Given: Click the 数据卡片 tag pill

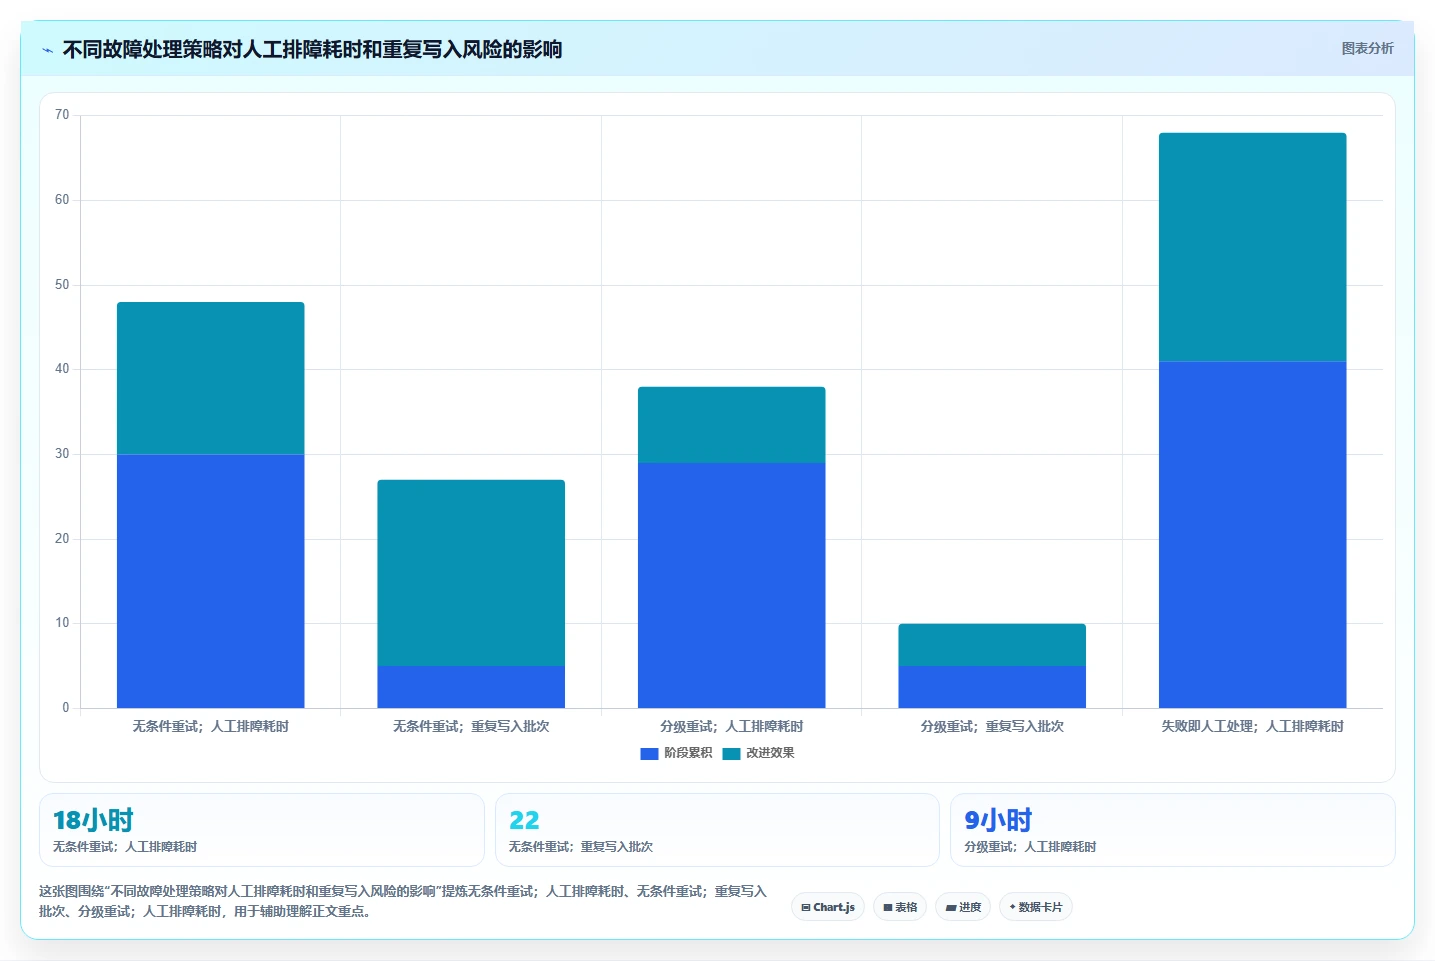Looking at the screenshot, I should 1036,907.
